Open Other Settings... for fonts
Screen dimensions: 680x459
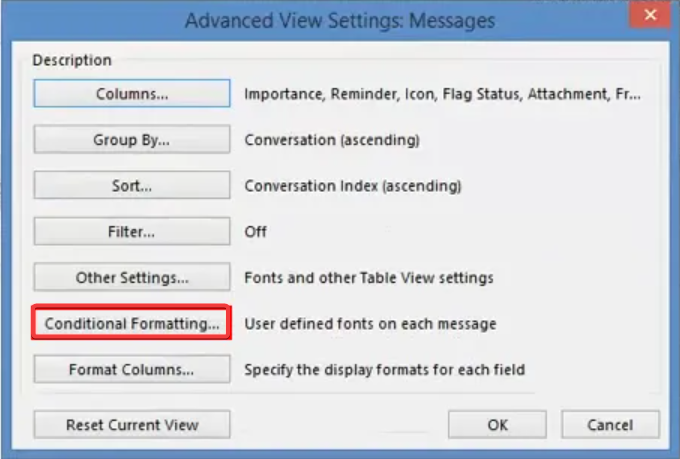[x=132, y=278]
